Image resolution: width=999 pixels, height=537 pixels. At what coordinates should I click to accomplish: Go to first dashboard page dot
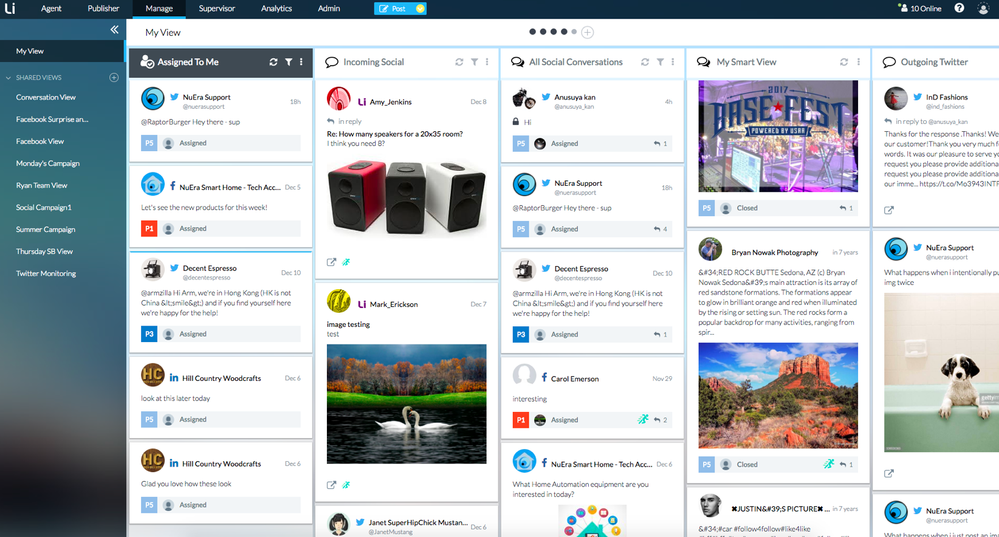(x=533, y=32)
